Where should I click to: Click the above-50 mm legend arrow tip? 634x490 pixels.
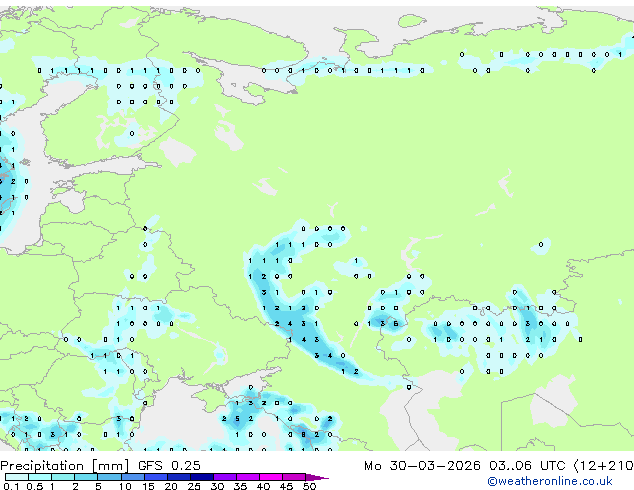[x=317, y=477]
